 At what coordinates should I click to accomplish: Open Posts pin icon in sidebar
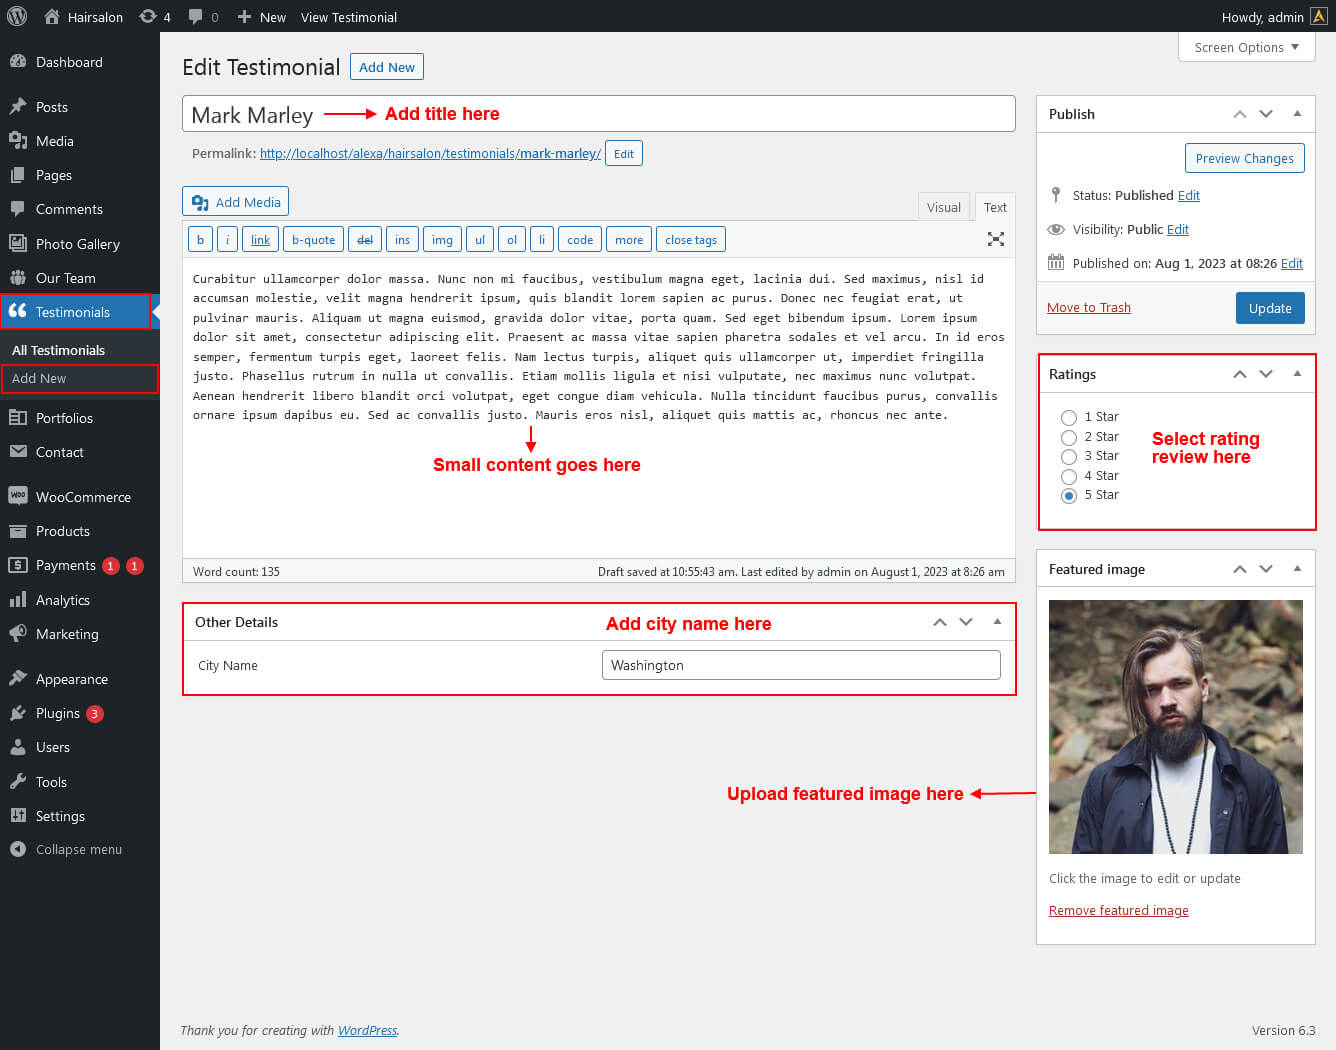click(x=18, y=107)
